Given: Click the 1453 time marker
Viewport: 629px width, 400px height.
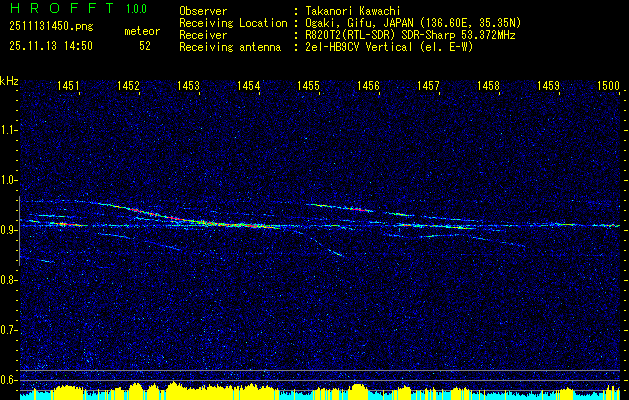Looking at the screenshot, I should [189, 85].
